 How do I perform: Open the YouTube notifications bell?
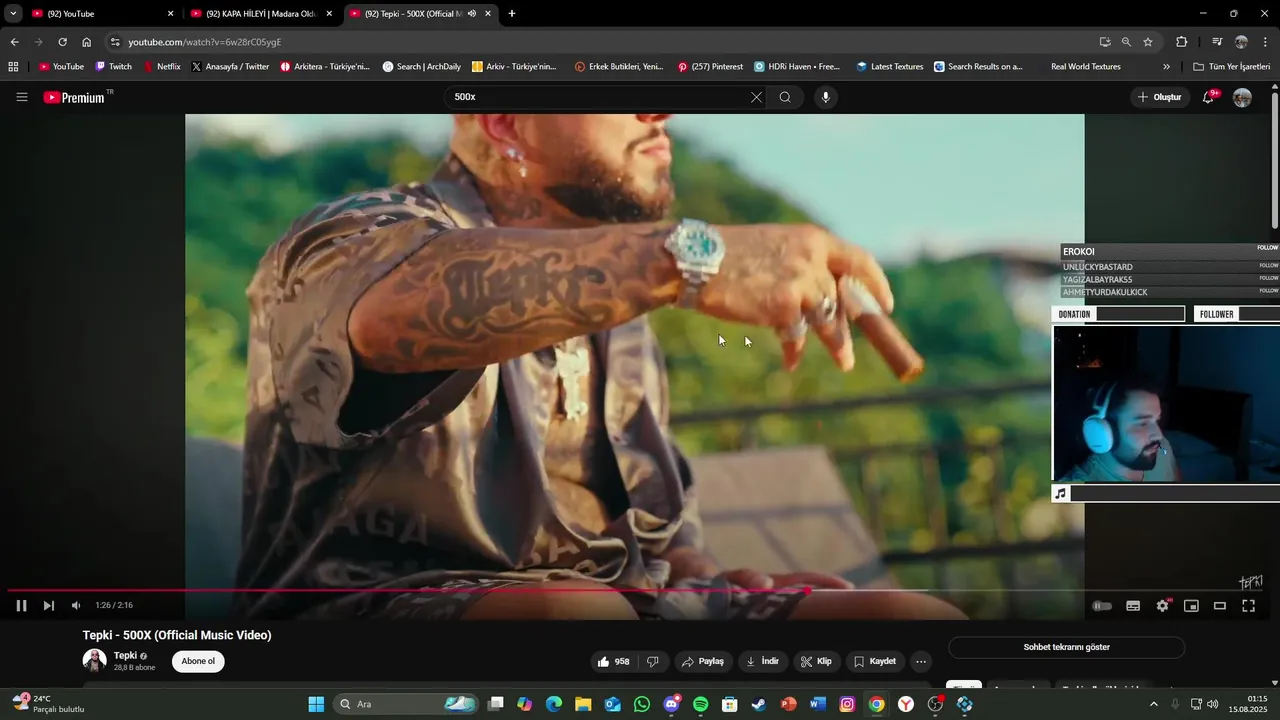point(1208,97)
